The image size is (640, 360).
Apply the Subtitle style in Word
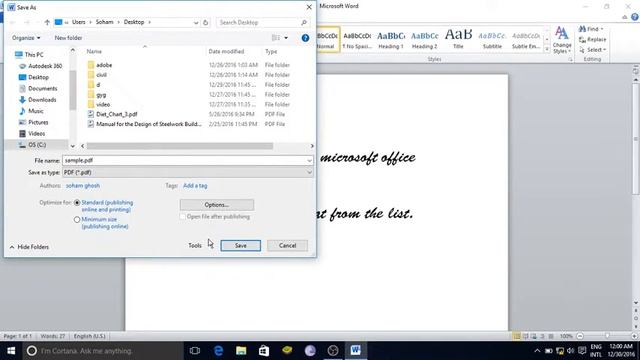point(492,40)
